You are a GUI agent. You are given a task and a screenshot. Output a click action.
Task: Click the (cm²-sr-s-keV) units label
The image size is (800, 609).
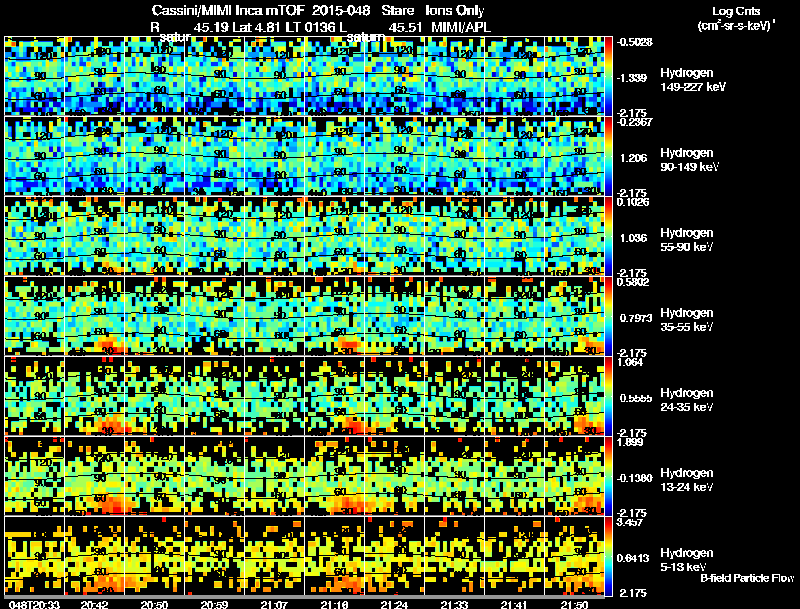tap(735, 25)
